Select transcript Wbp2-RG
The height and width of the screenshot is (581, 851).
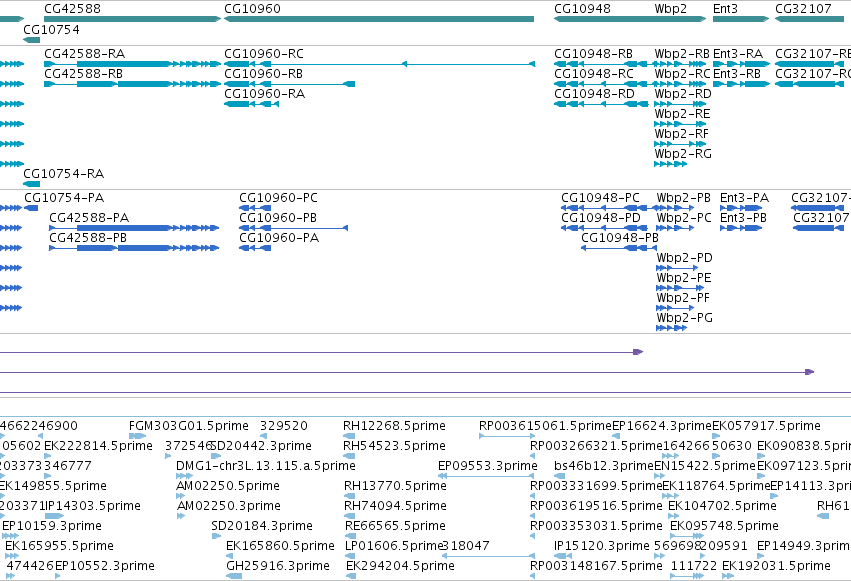click(x=671, y=164)
